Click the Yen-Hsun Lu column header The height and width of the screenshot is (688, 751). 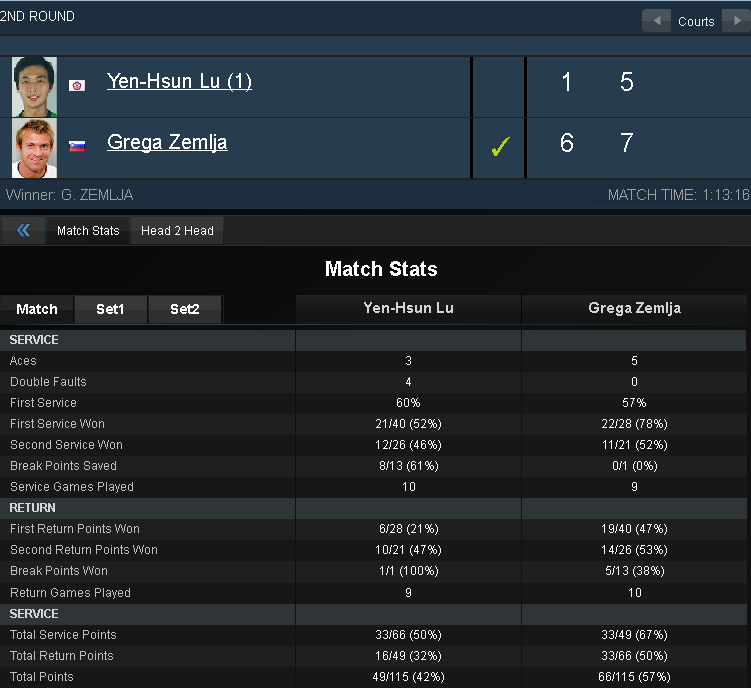pyautogui.click(x=409, y=308)
